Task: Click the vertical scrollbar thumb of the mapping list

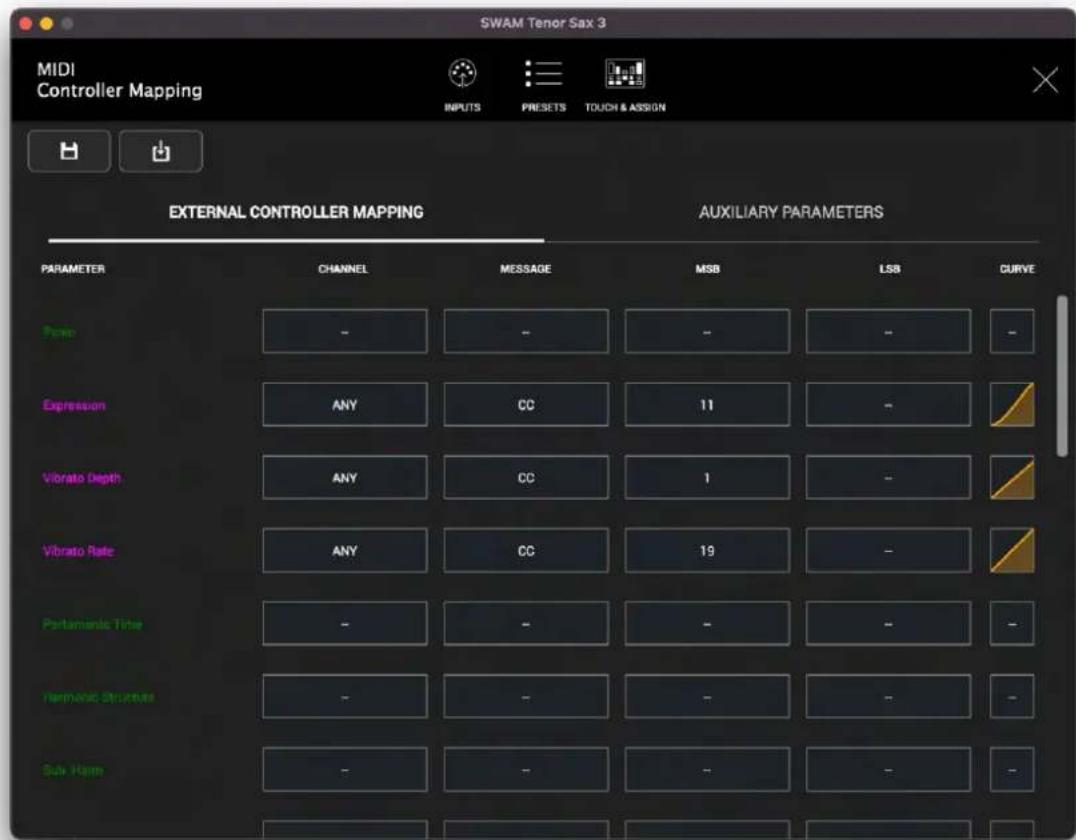Action: point(1062,375)
